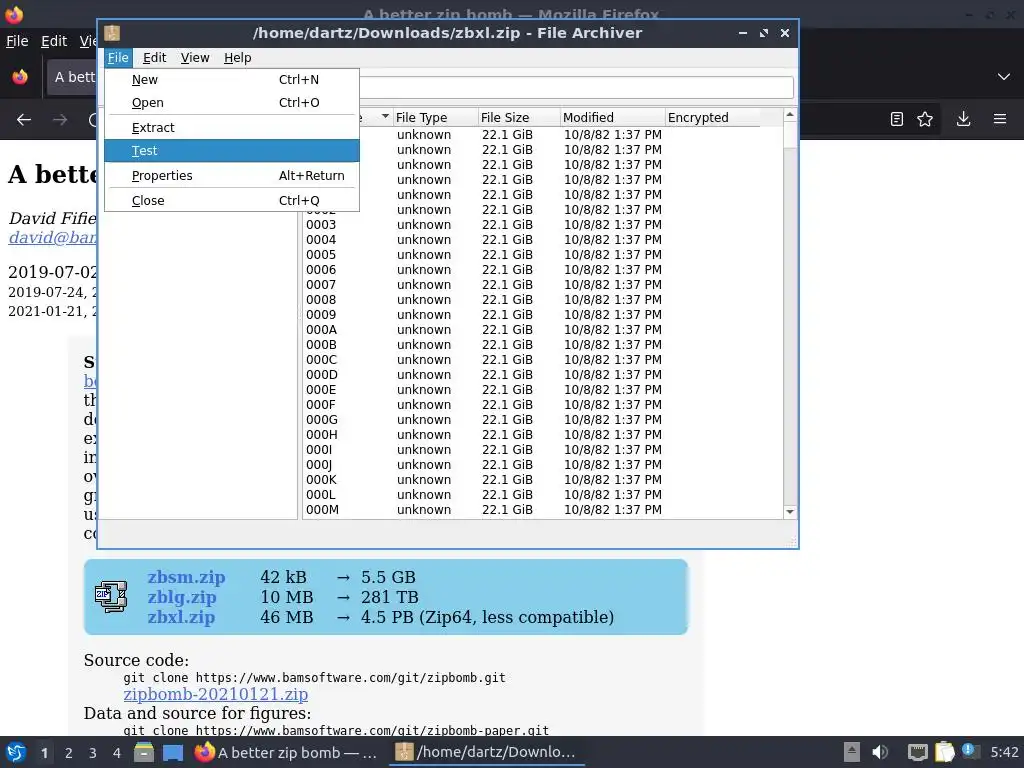The image size is (1024, 768).
Task: Open the Firefox downloads panel icon
Action: pos(963,119)
